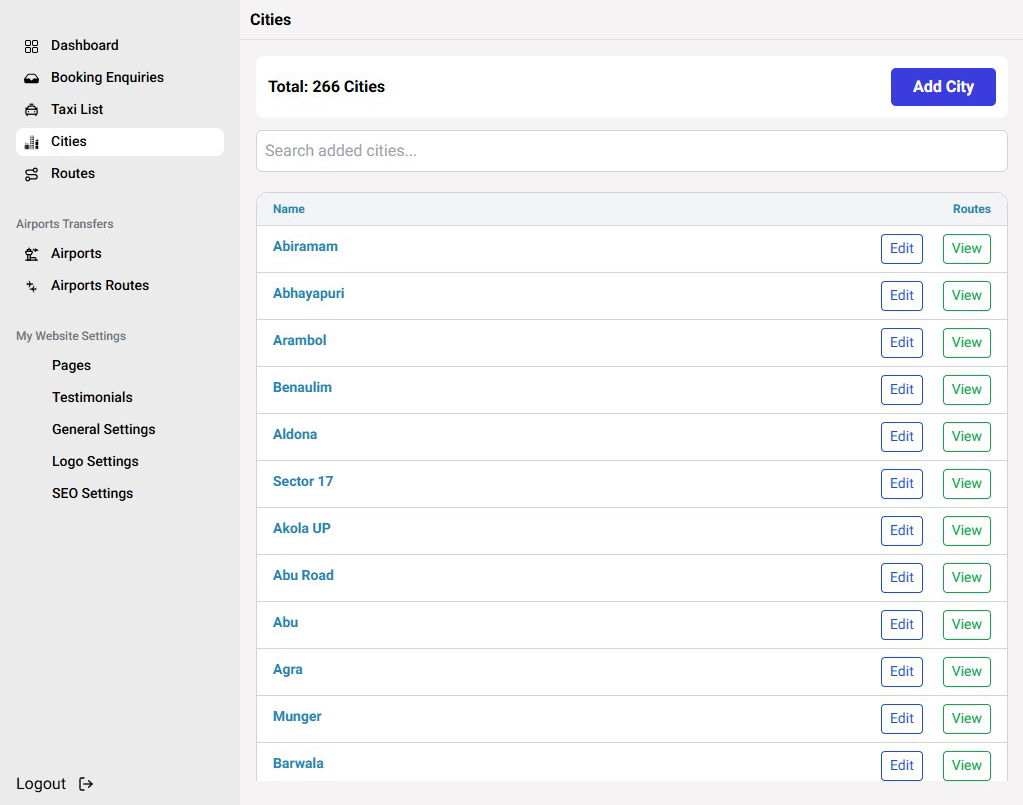
Task: Open Logo Settings page
Action: click(x=95, y=461)
